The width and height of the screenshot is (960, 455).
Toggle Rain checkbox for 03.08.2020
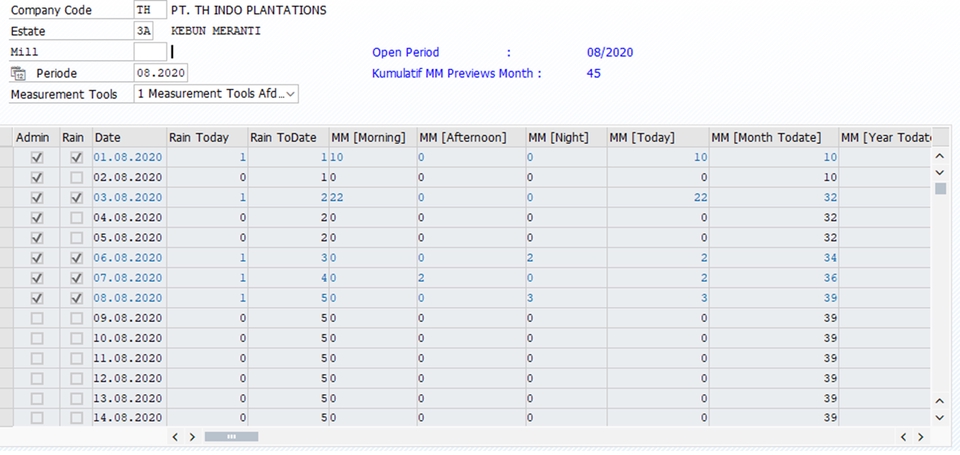coord(77,198)
